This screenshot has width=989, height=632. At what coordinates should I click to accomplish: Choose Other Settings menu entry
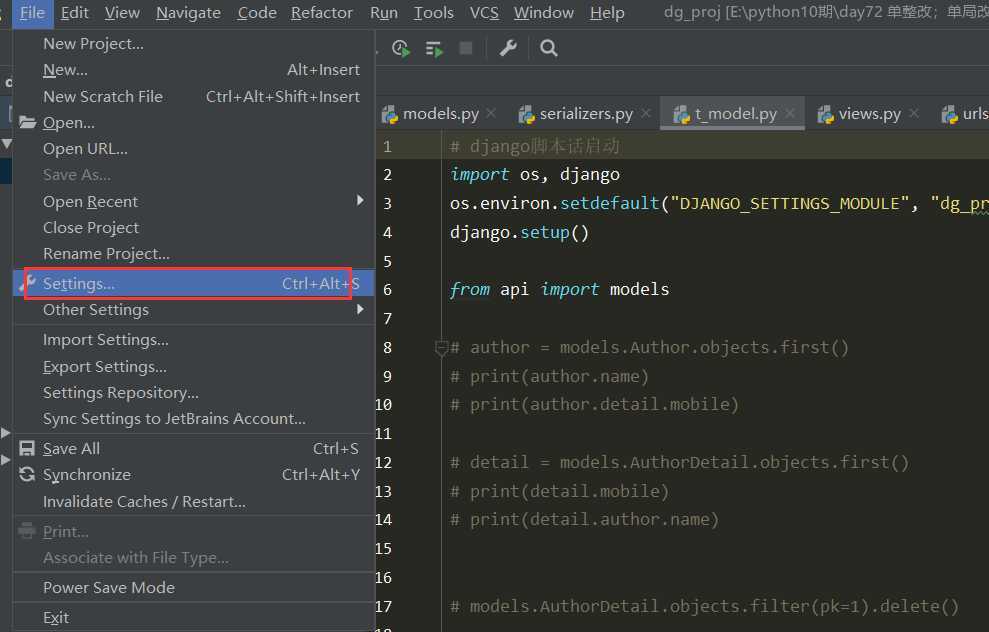(x=194, y=310)
